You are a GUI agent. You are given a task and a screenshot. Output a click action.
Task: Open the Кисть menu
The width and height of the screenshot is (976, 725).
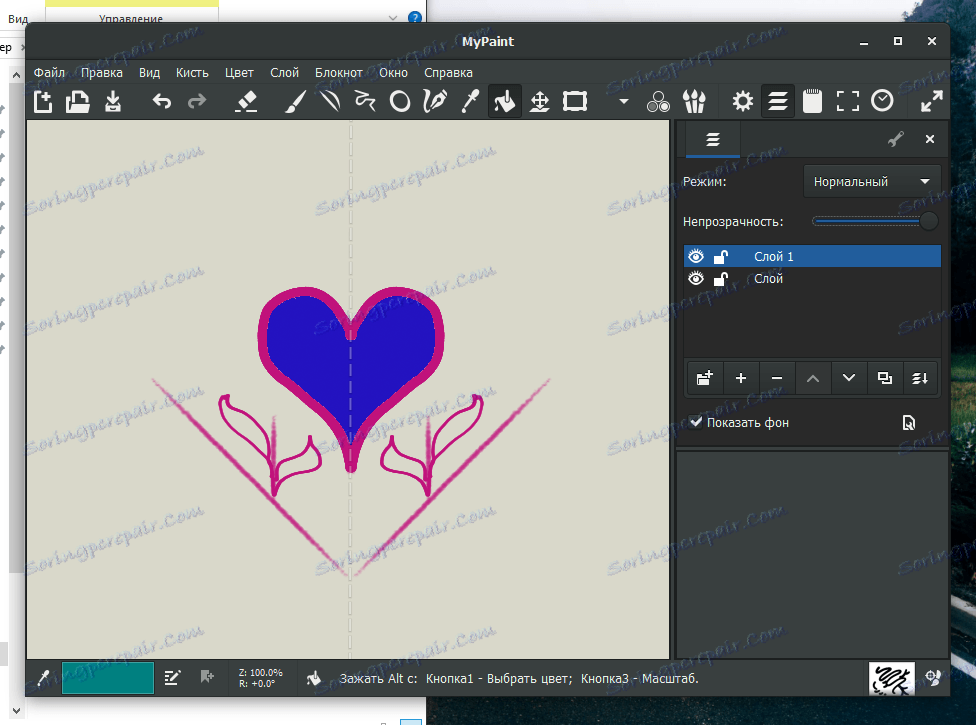click(192, 72)
